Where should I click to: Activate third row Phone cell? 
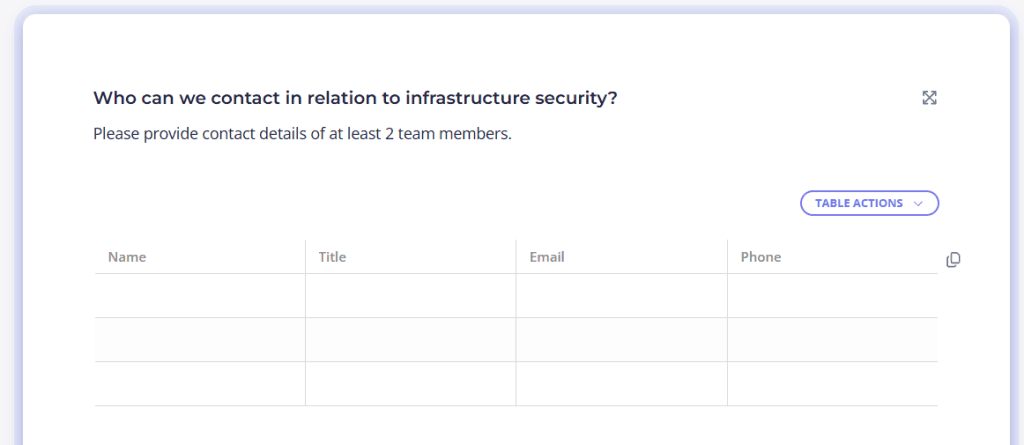(832, 384)
